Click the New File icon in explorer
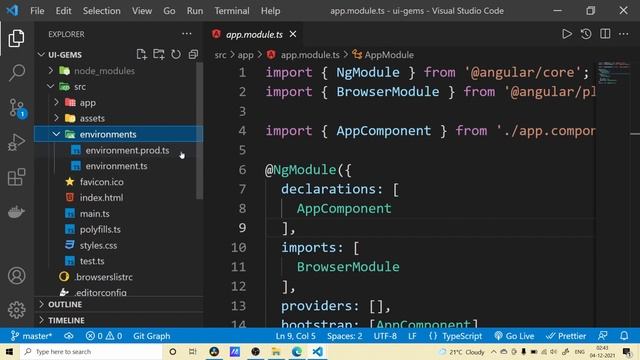Image resolution: width=640 pixels, height=360 pixels. pyautogui.click(x=141, y=54)
